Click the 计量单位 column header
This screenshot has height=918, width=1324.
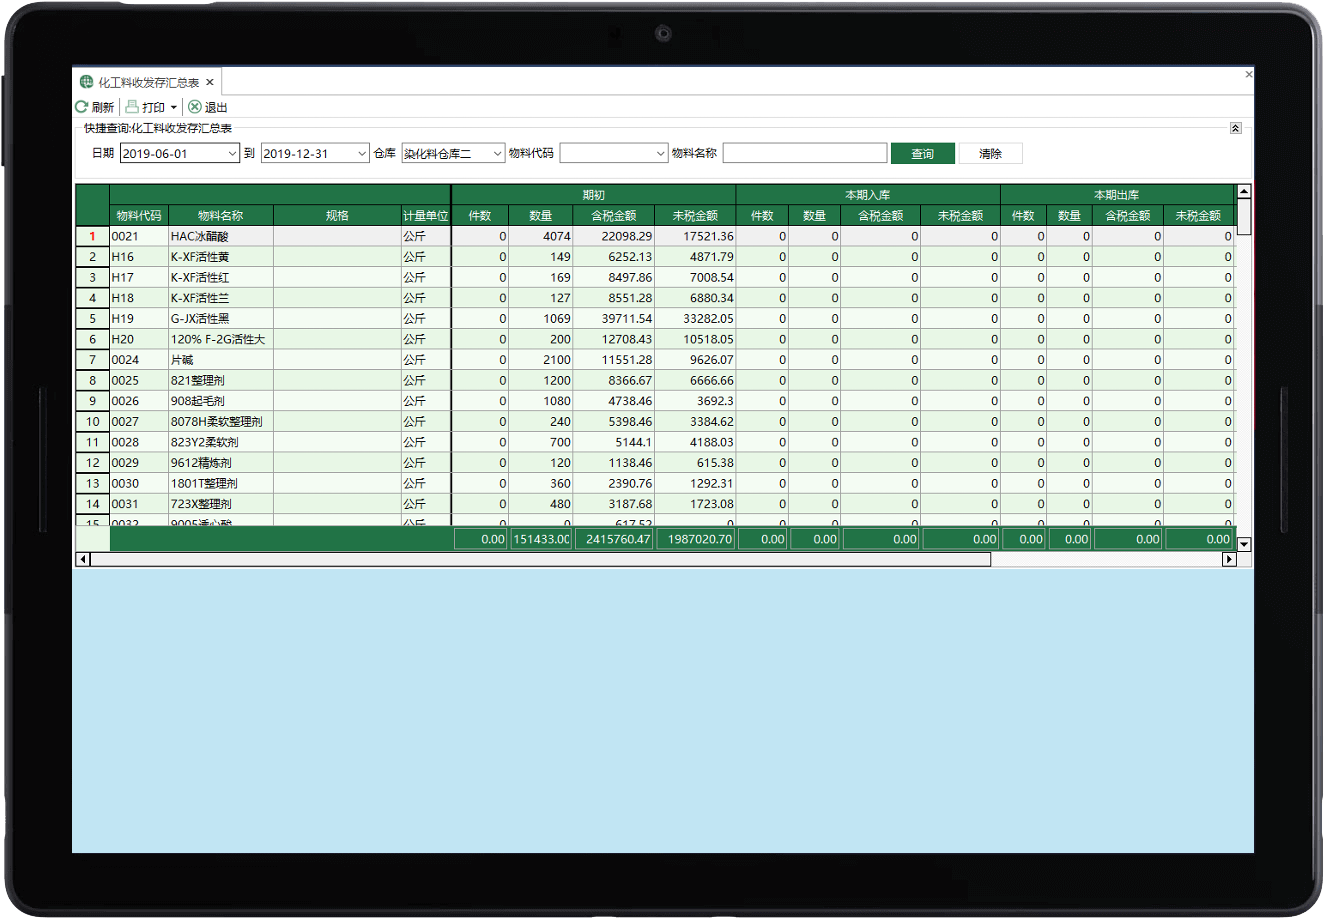point(426,216)
